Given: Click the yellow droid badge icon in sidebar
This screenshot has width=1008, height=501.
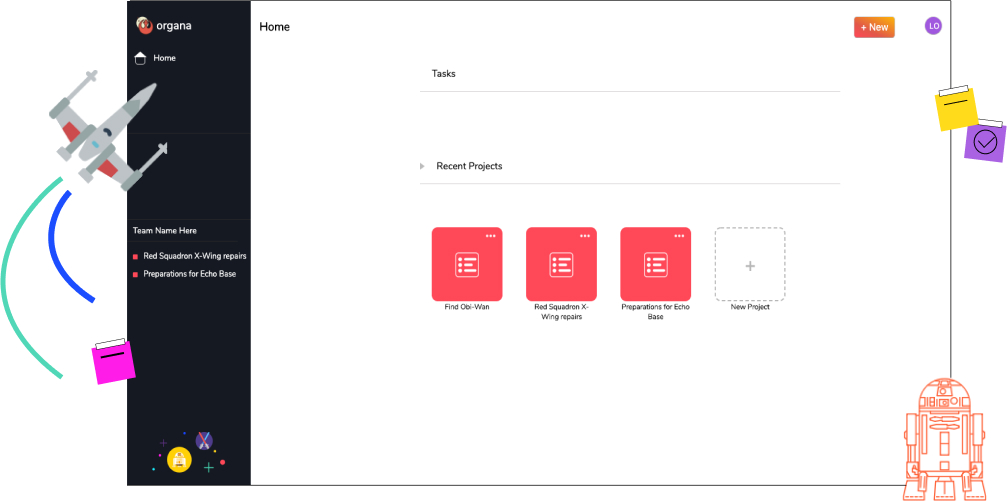Looking at the screenshot, I should [x=179, y=460].
